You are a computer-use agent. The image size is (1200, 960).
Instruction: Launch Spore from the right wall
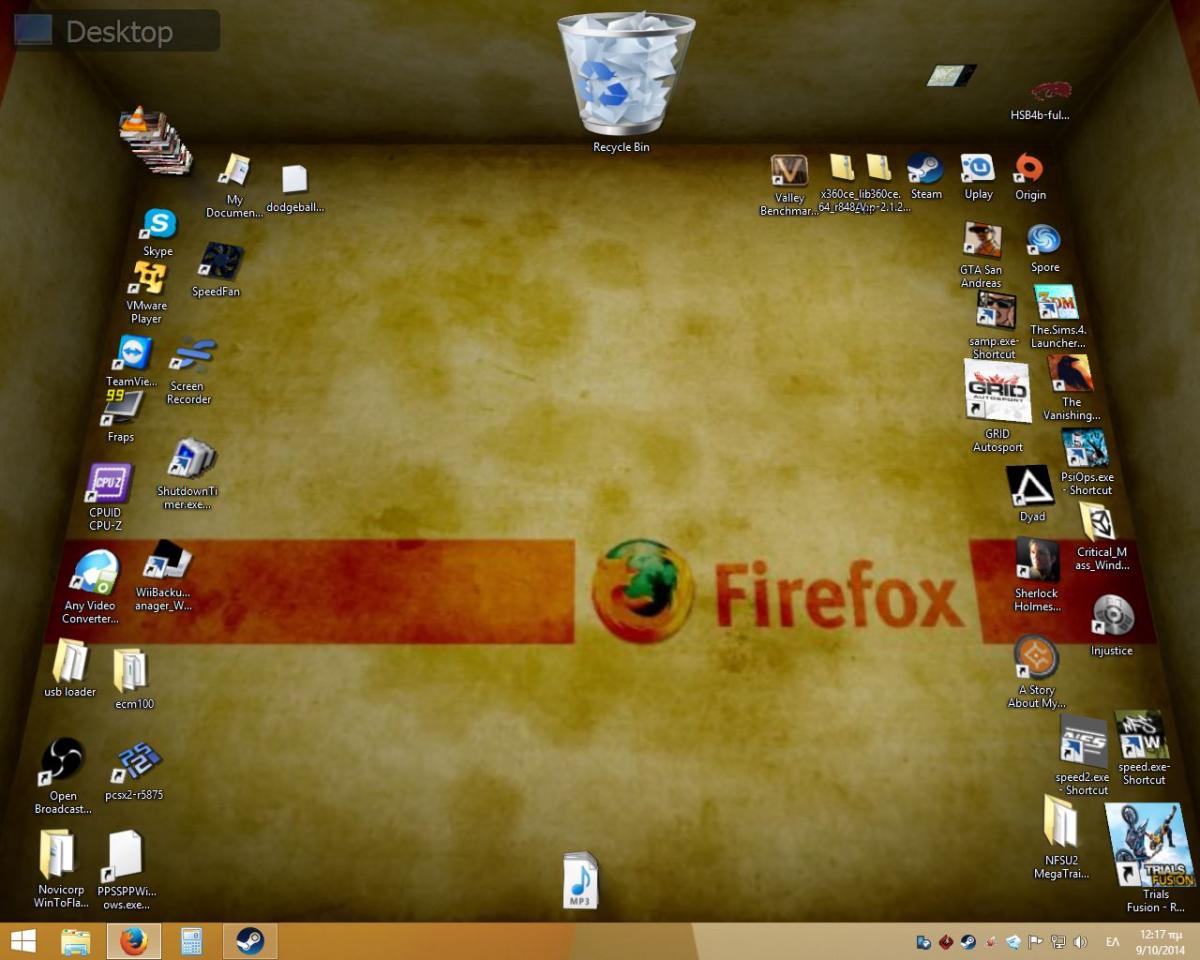point(1044,240)
